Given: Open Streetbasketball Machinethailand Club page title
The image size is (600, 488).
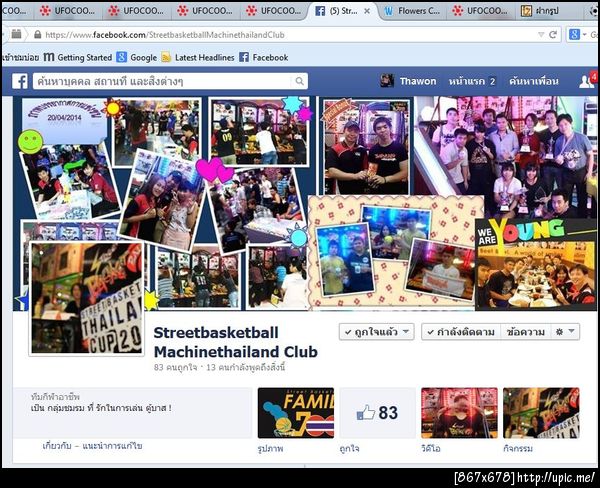Looking at the screenshot, I should [x=235, y=342].
